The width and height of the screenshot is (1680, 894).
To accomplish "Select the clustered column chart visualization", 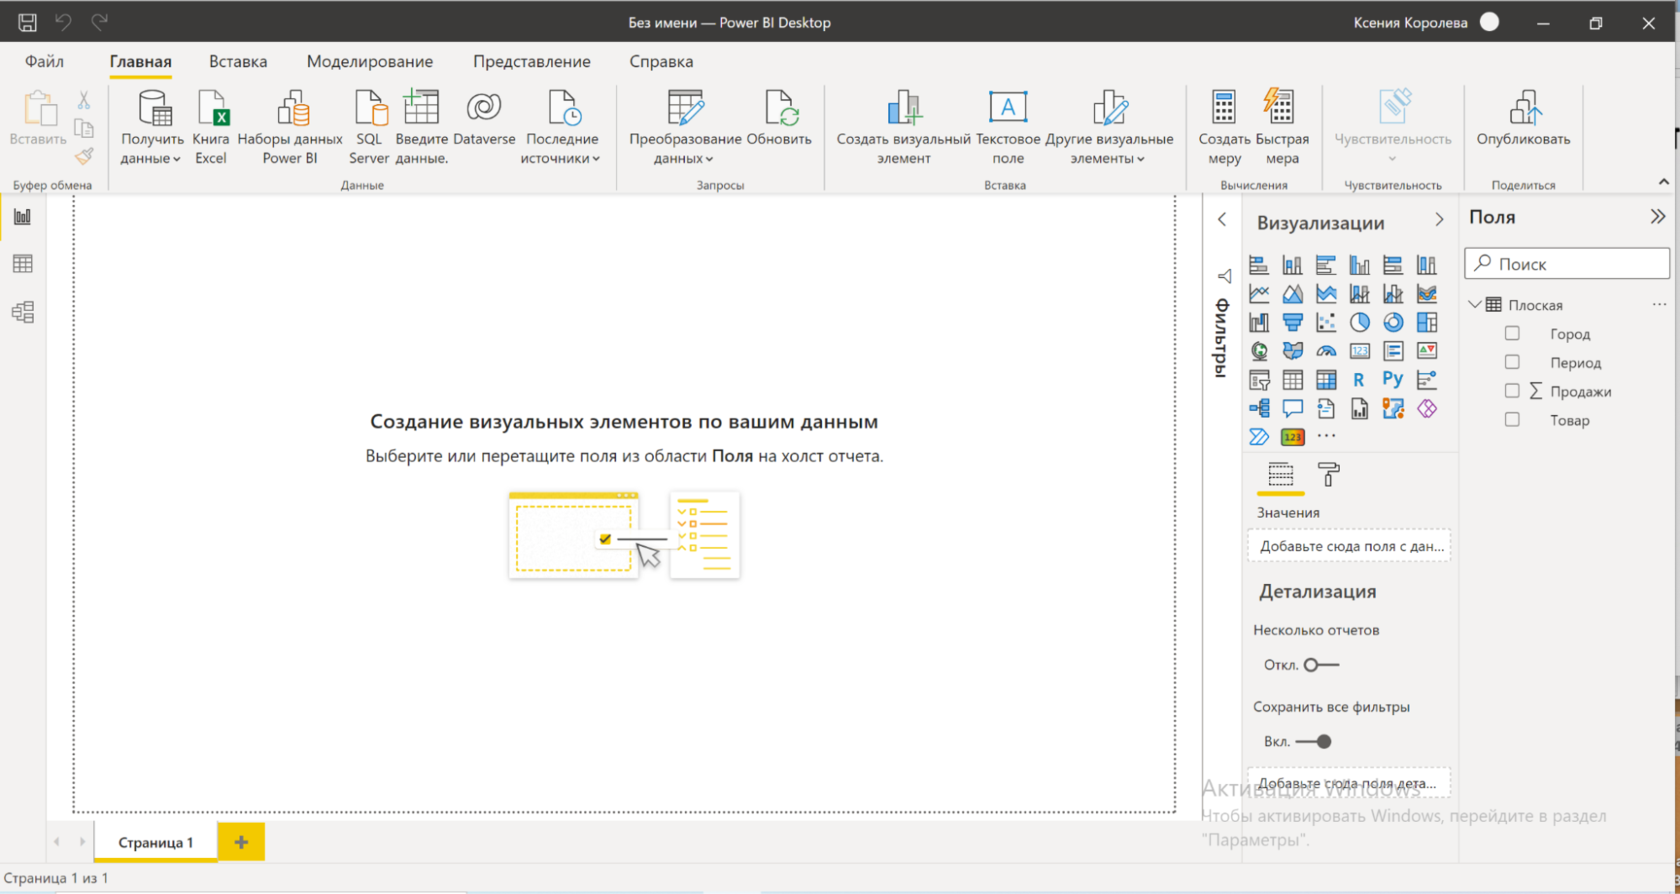I will (x=1359, y=265).
